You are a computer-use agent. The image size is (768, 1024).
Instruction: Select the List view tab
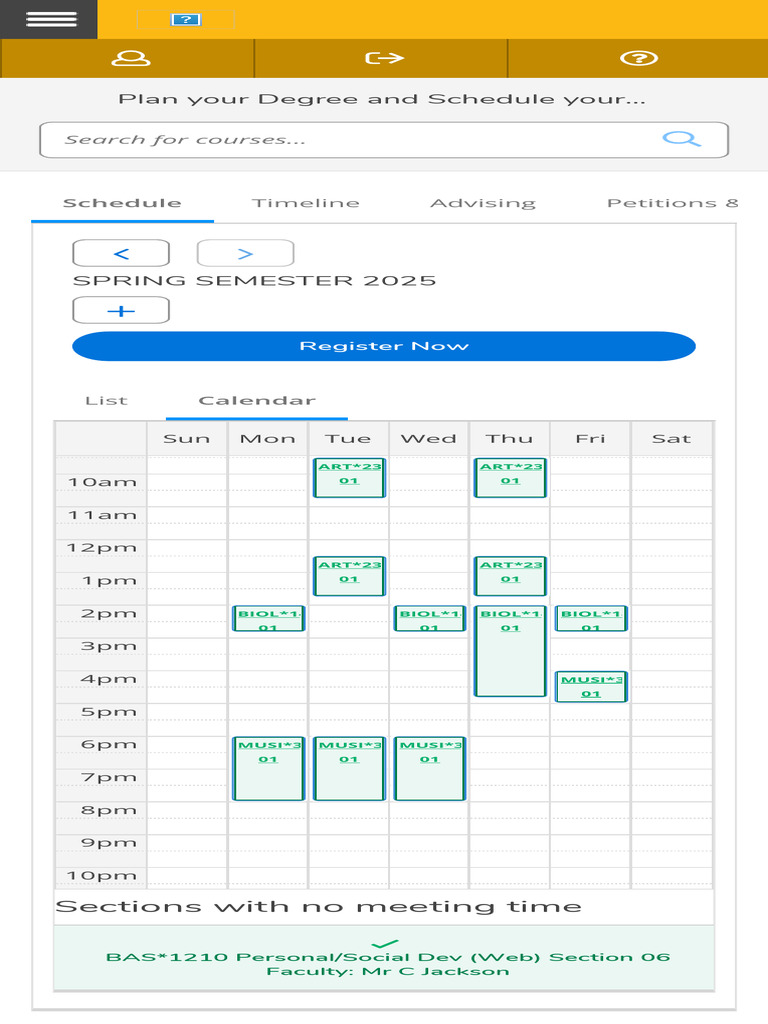106,400
